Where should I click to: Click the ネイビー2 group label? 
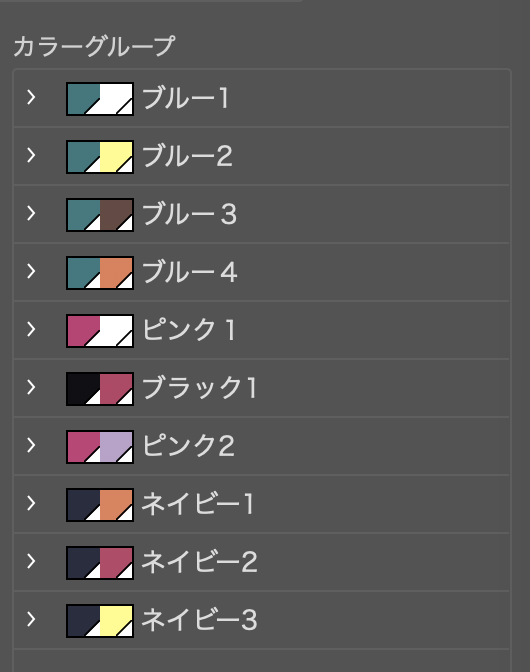pyautogui.click(x=199, y=562)
